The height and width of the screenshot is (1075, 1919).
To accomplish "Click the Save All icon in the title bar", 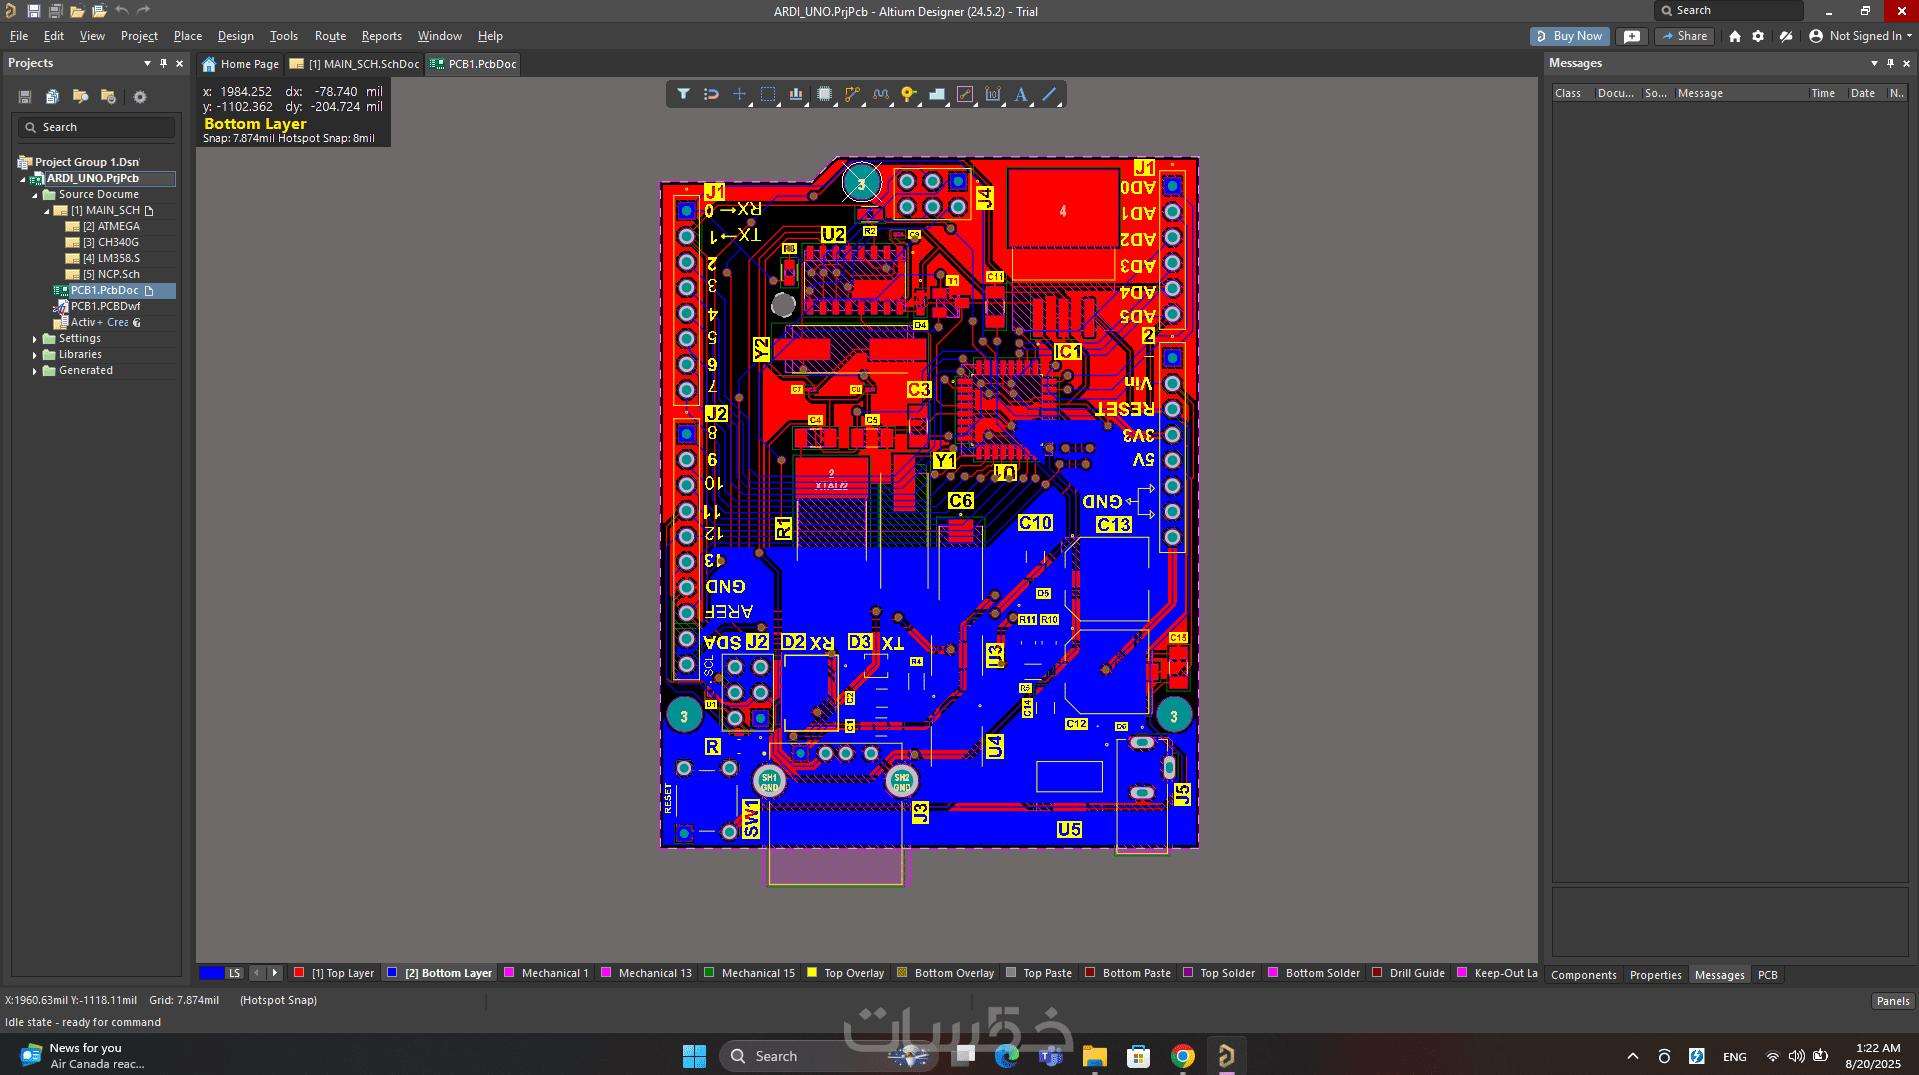I will point(55,11).
